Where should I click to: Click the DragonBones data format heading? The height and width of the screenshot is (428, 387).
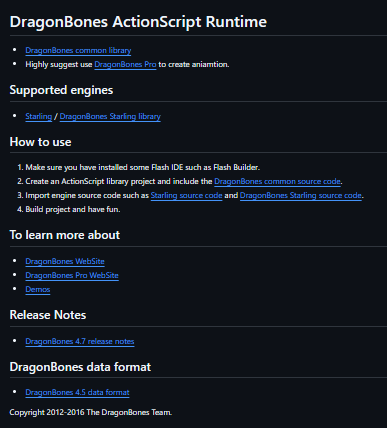coord(80,367)
